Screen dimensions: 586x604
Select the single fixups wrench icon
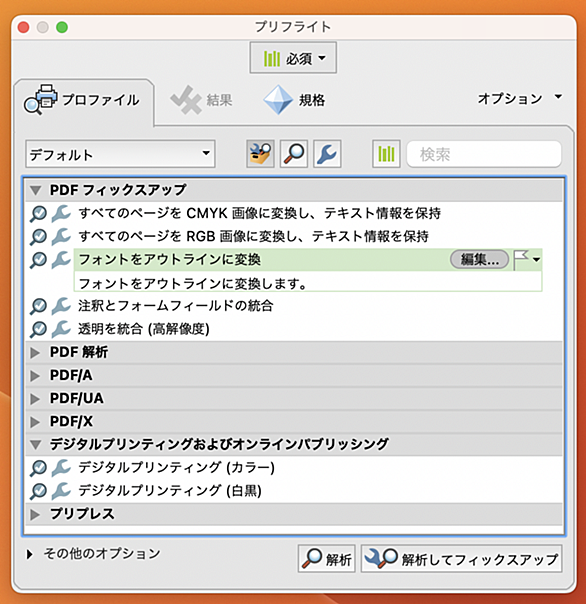point(327,154)
